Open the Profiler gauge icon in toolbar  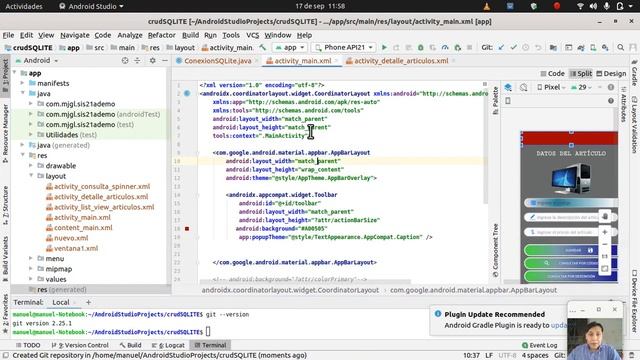point(445,48)
